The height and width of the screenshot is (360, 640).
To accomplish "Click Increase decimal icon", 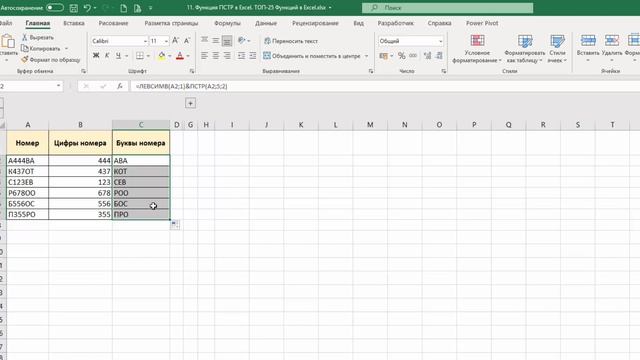I will pos(427,56).
